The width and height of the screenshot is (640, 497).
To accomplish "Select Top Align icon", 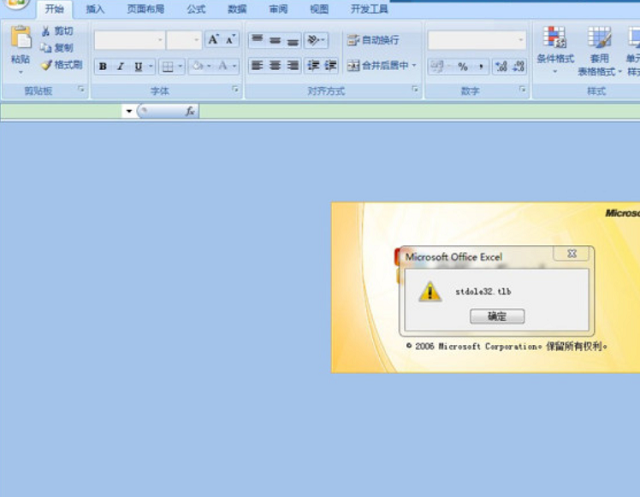I will (x=257, y=40).
